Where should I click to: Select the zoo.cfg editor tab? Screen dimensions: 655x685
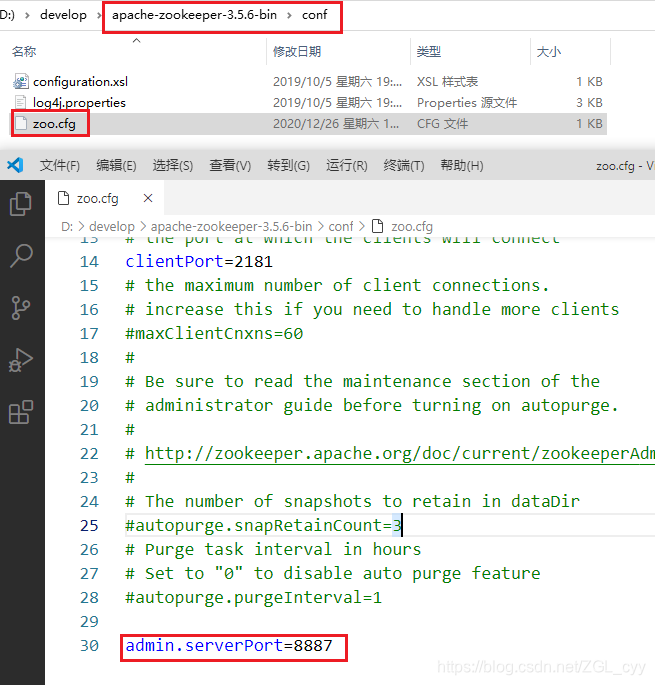pos(104,198)
